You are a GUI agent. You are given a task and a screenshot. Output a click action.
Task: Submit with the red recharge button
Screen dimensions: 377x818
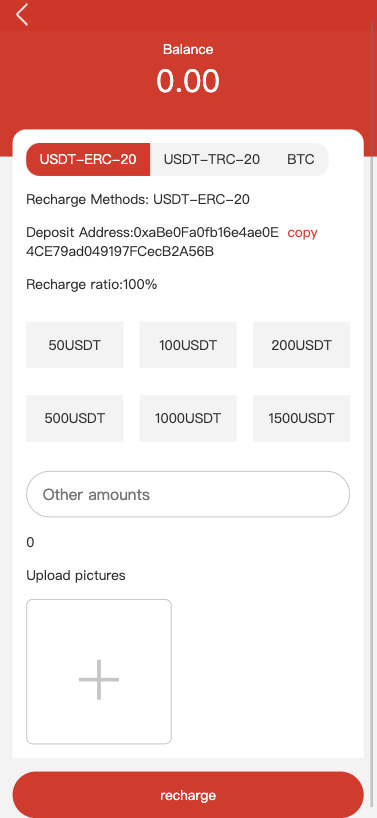188,795
